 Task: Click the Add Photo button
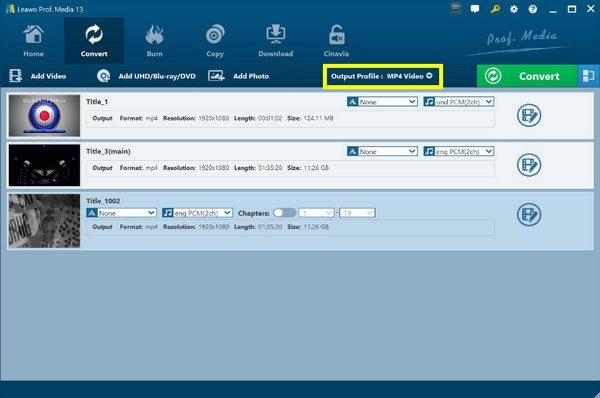238,76
